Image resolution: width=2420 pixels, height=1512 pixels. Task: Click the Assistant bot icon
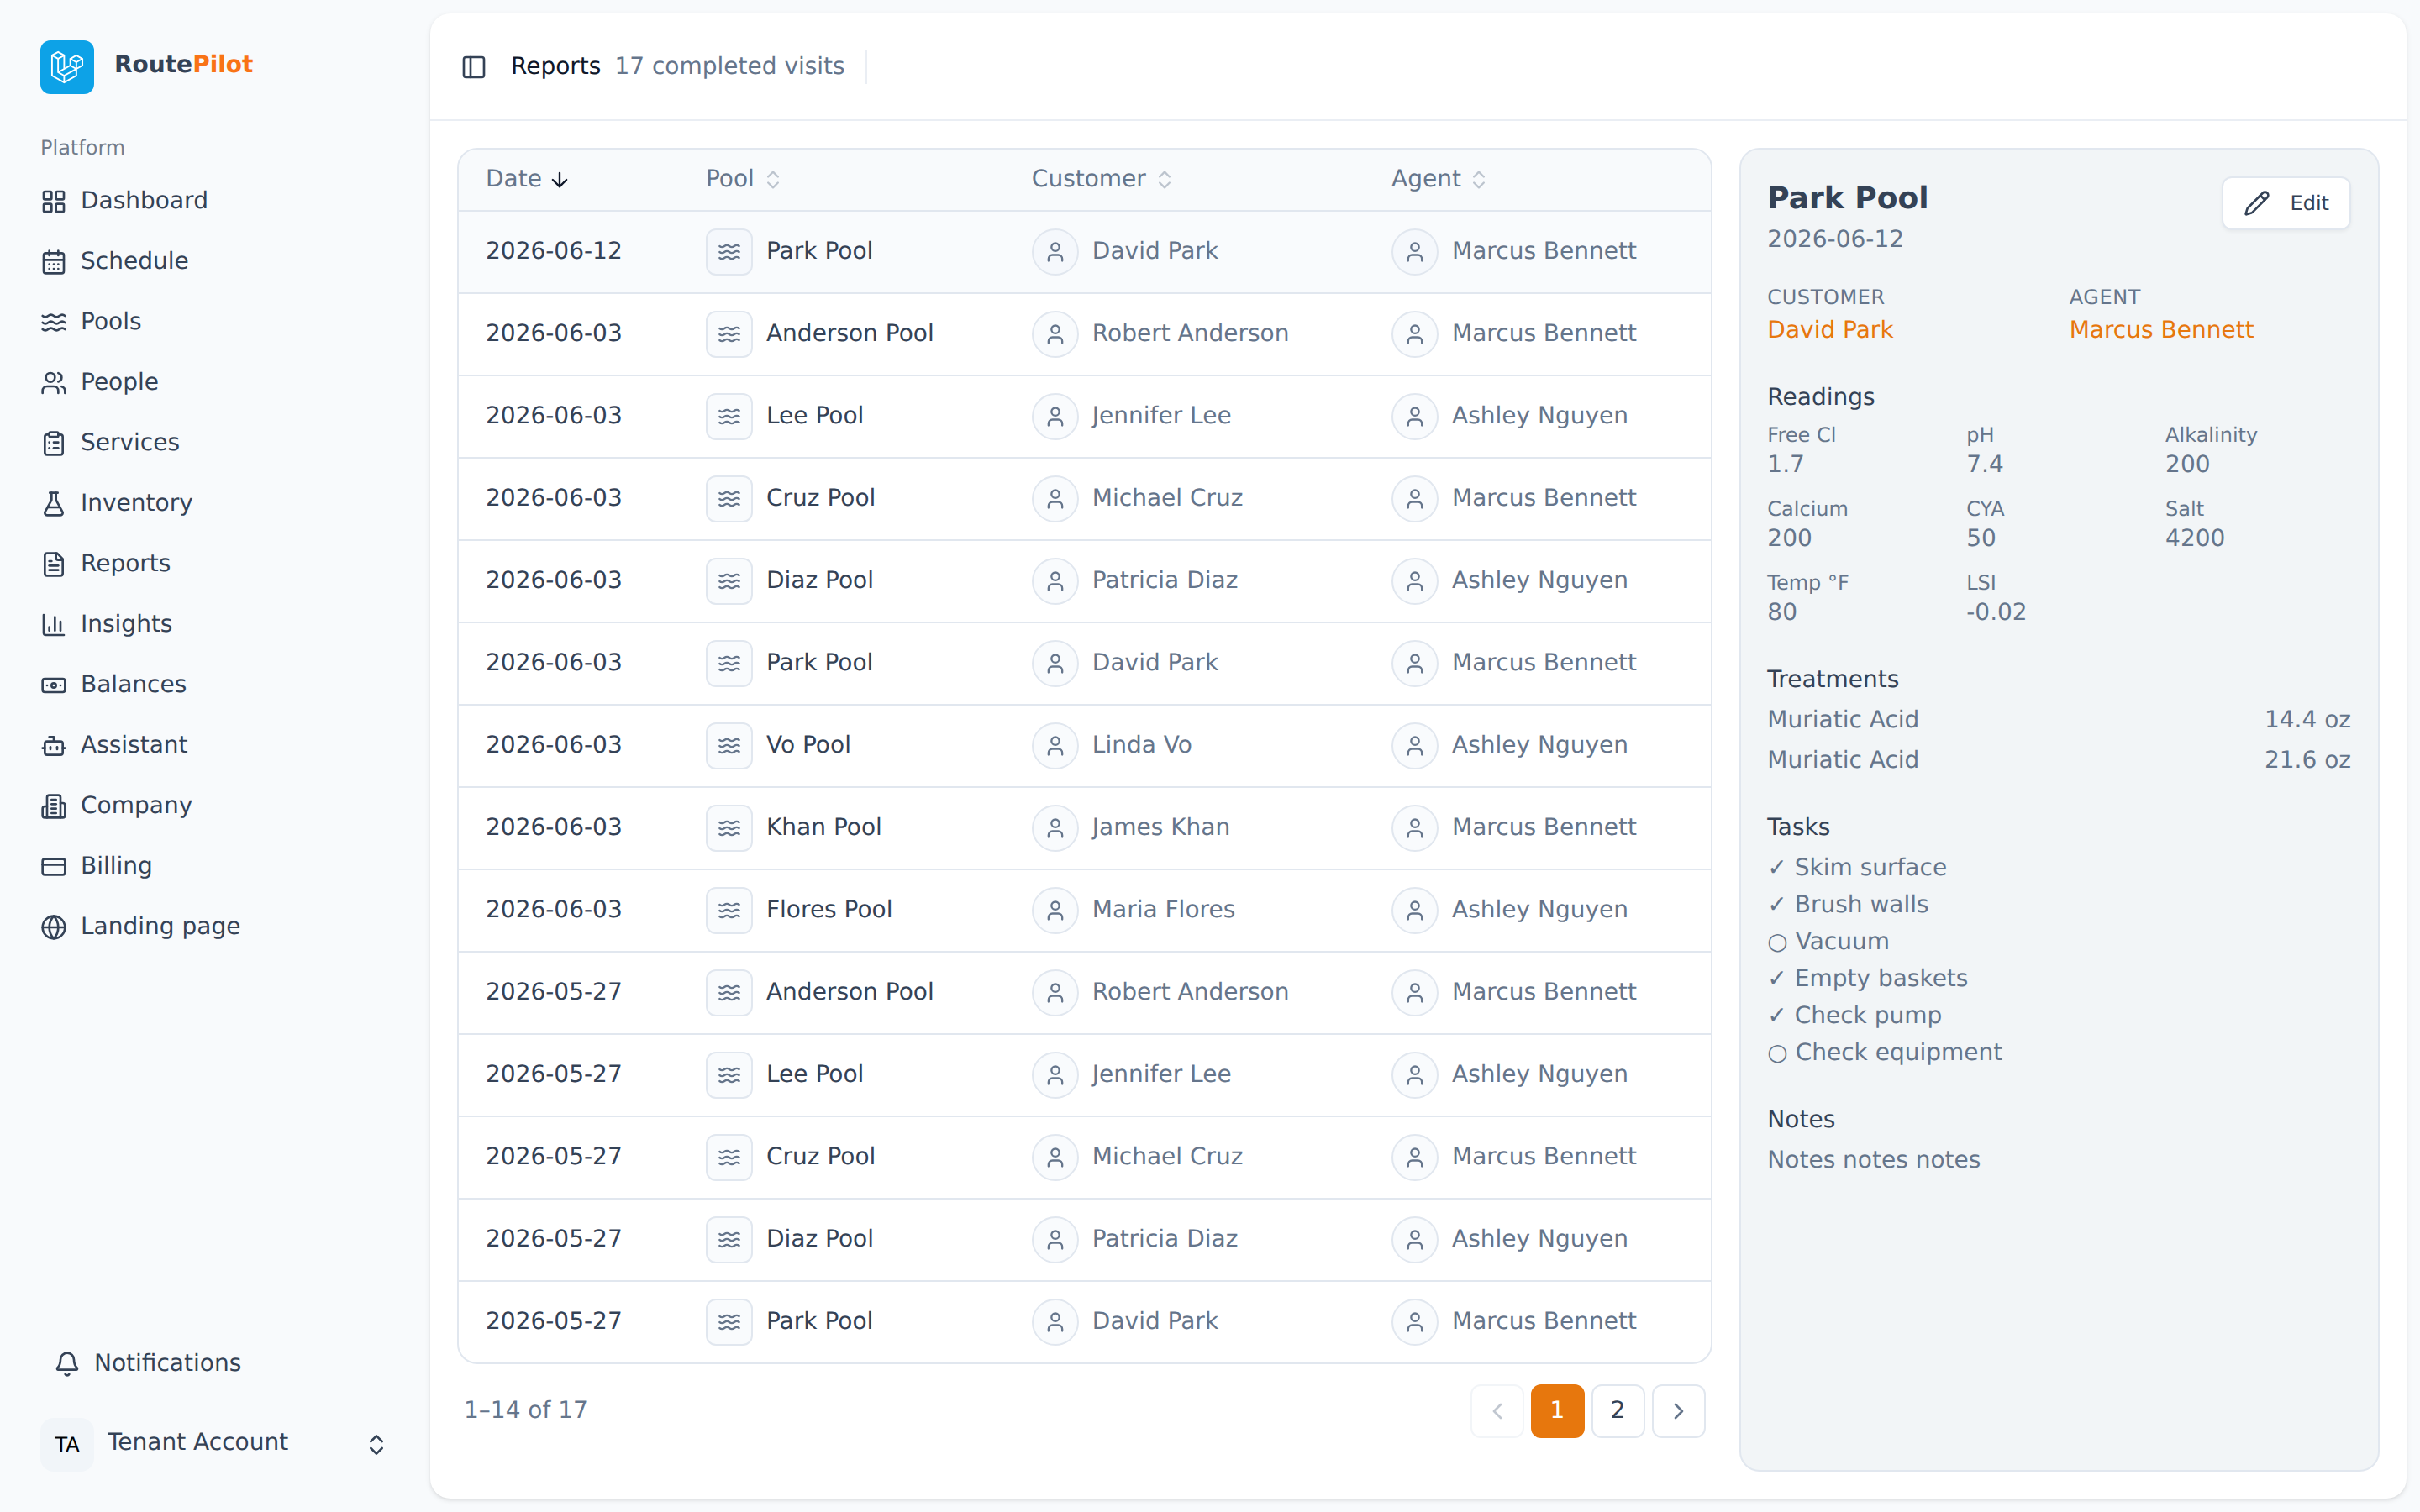pyautogui.click(x=54, y=745)
